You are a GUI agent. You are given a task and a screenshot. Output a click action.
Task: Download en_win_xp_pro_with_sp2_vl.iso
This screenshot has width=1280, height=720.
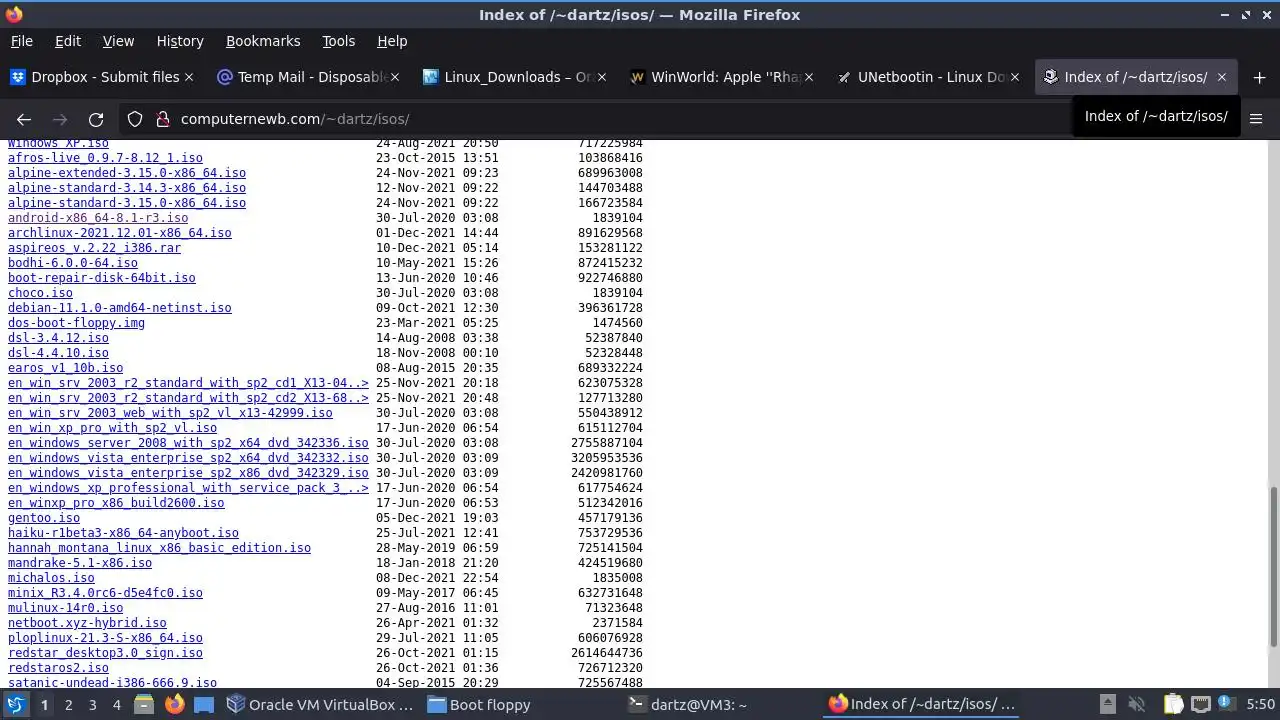[x=112, y=428]
